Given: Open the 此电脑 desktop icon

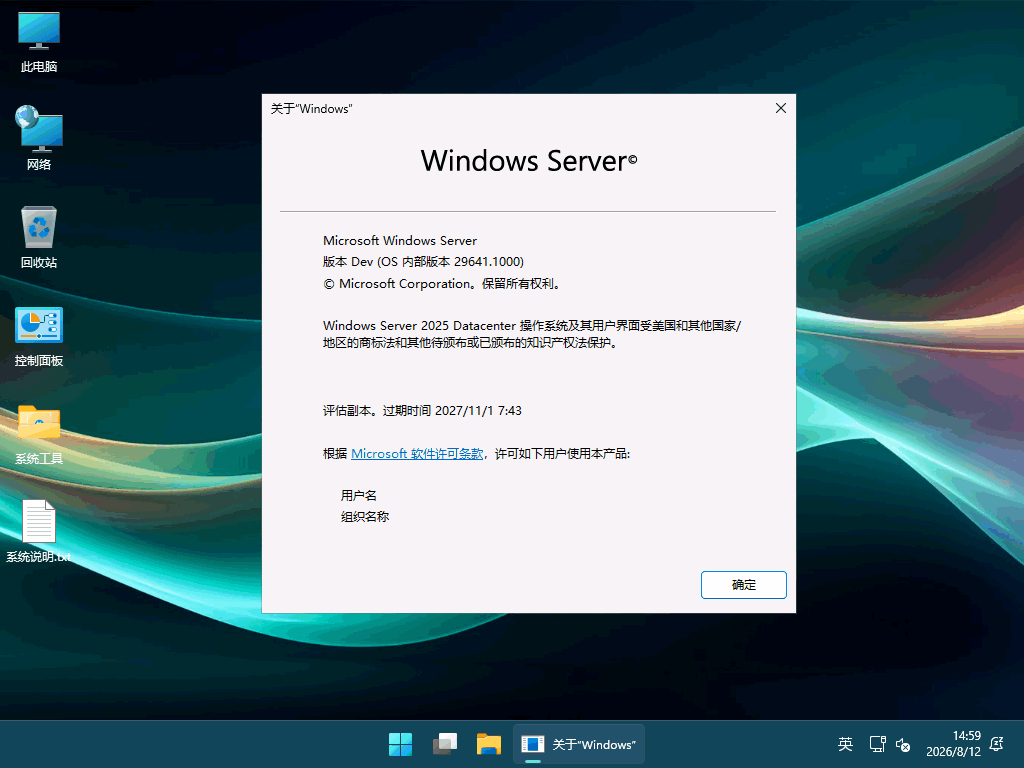Looking at the screenshot, I should (39, 42).
